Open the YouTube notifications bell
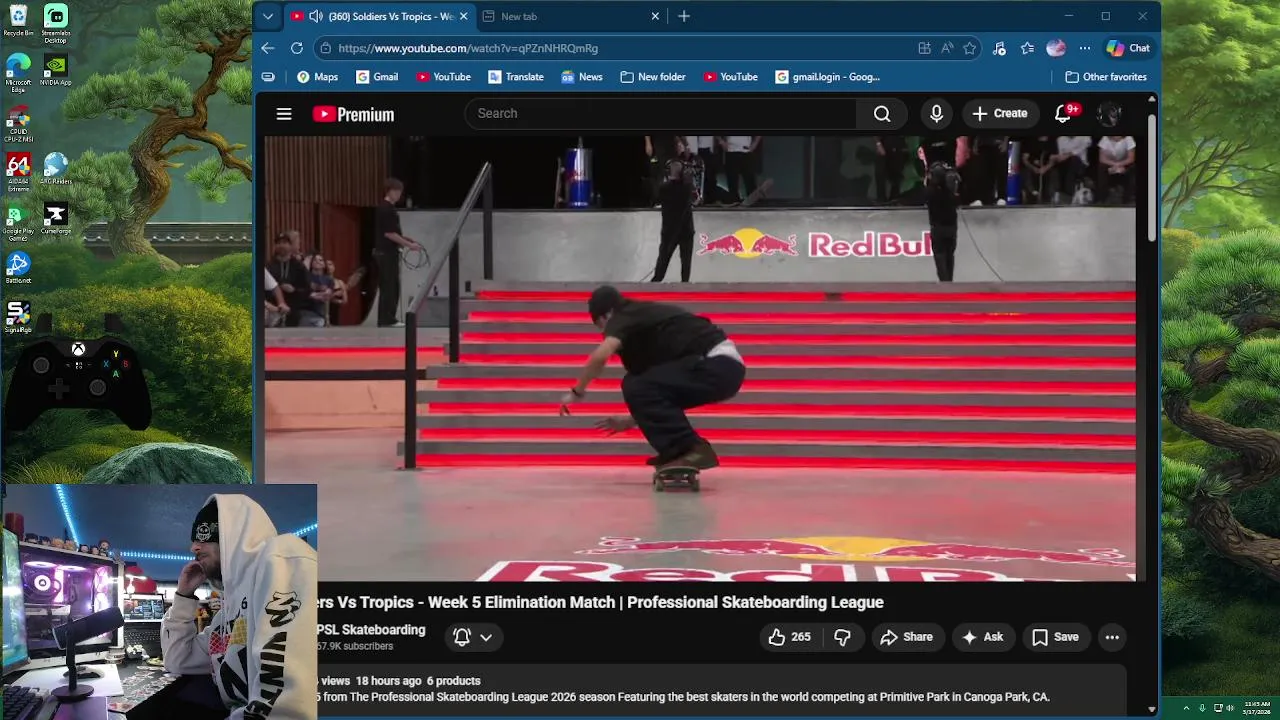 (1063, 114)
